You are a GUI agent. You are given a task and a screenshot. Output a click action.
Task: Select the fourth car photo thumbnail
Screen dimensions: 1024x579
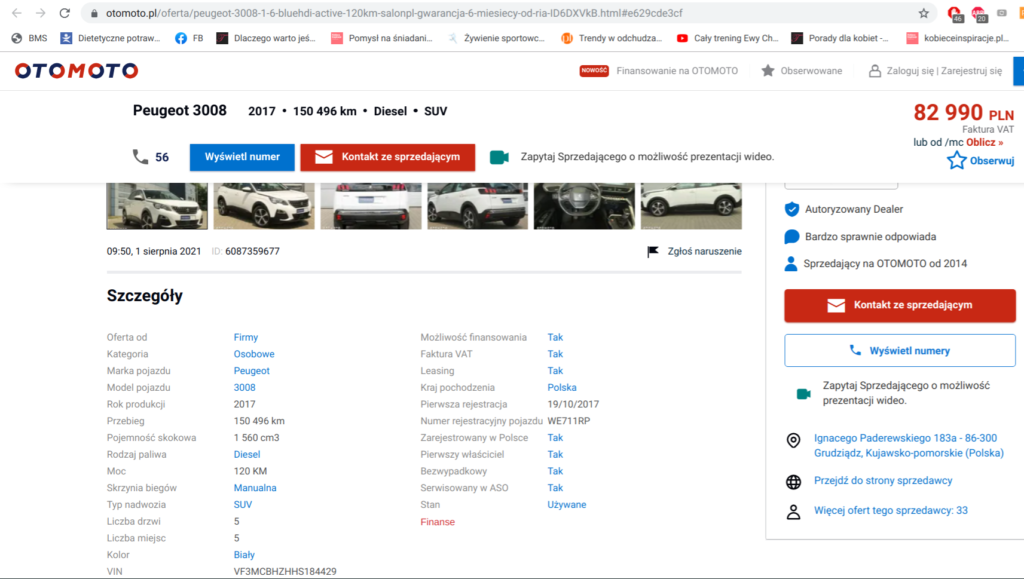tap(477, 206)
